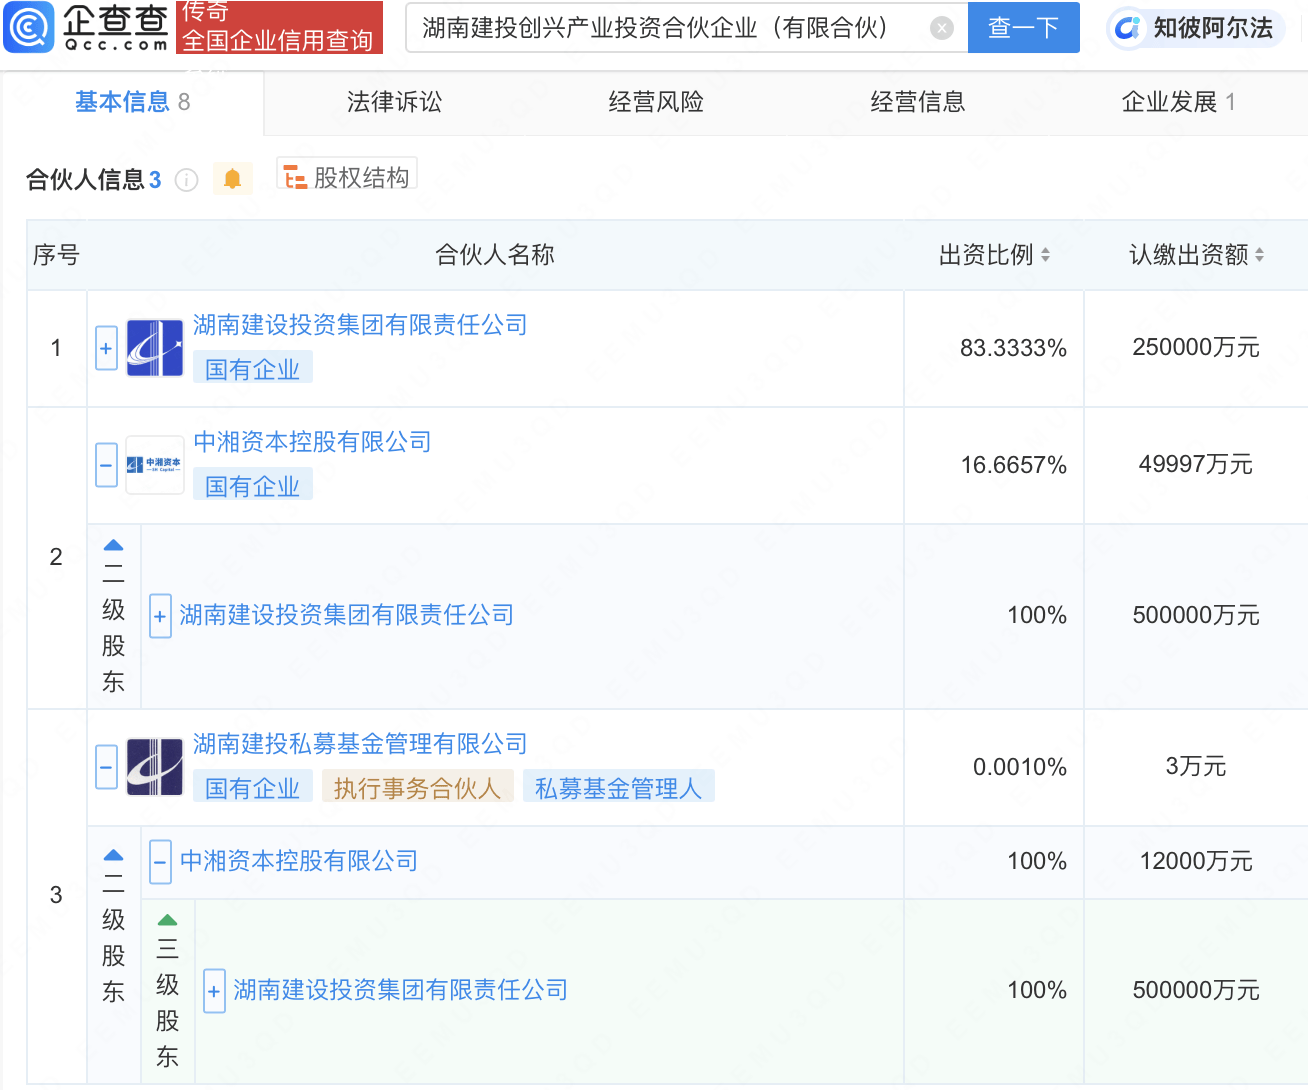Sort by 出资比例 column arrows
1308x1090 pixels.
tap(1045, 255)
